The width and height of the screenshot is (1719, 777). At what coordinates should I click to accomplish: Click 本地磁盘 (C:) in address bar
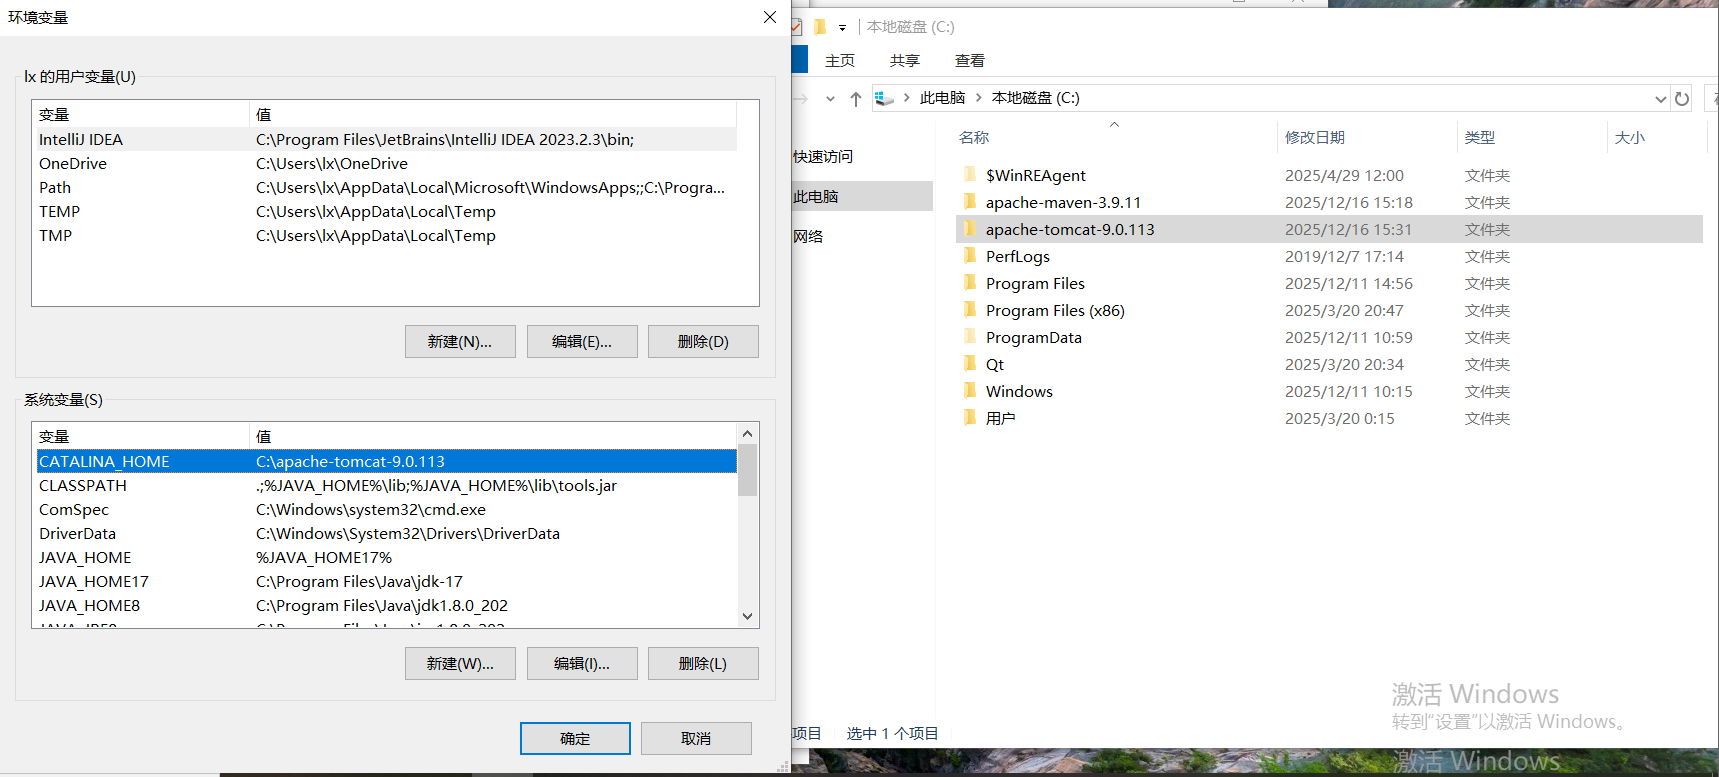(1035, 97)
